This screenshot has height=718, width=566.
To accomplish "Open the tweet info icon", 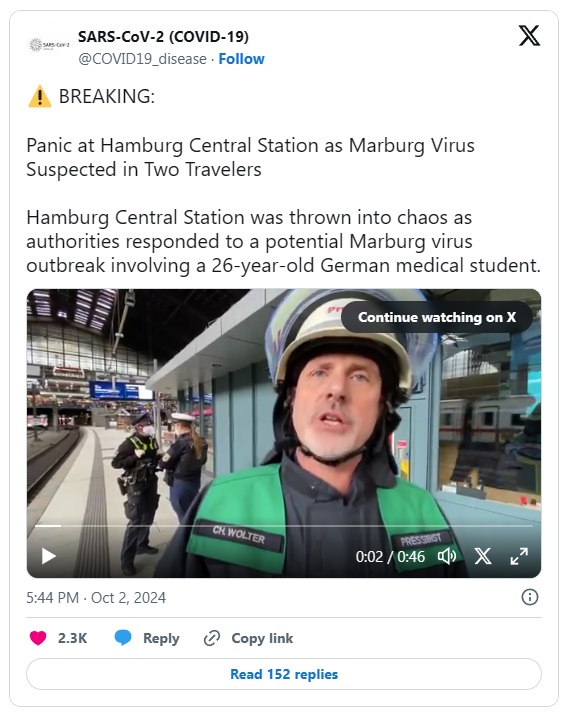I will [530, 597].
